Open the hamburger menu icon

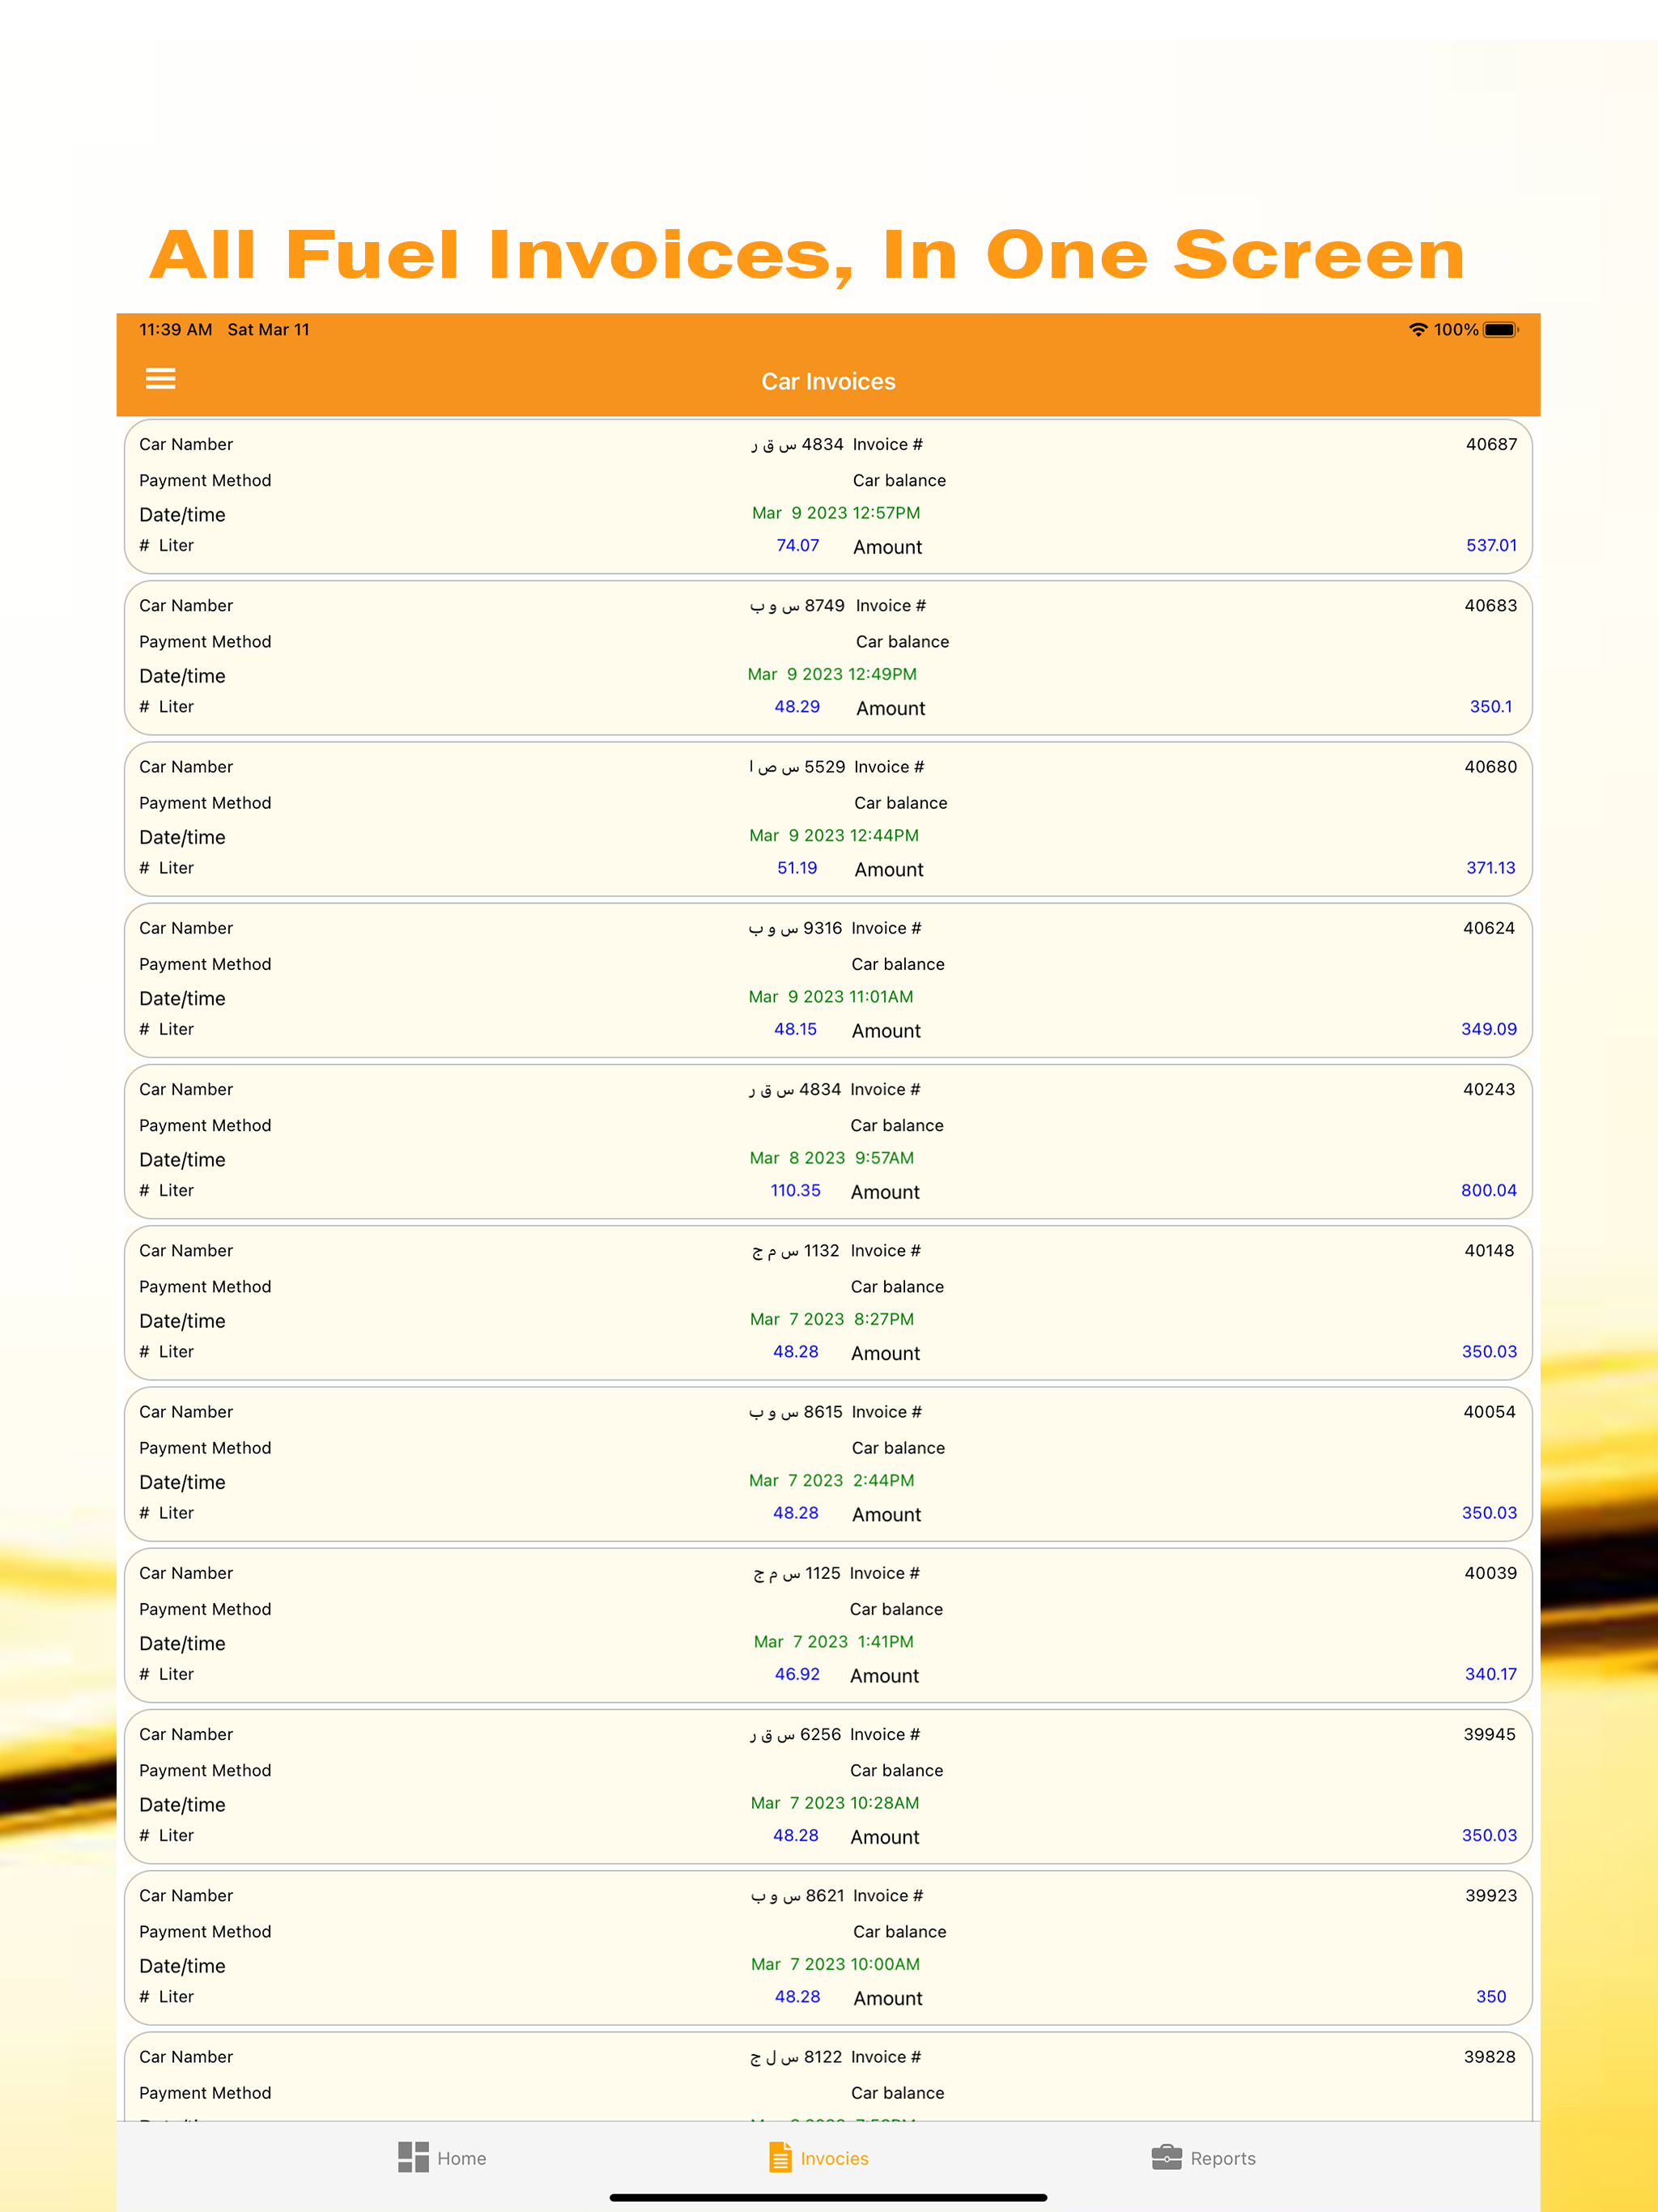click(x=160, y=379)
